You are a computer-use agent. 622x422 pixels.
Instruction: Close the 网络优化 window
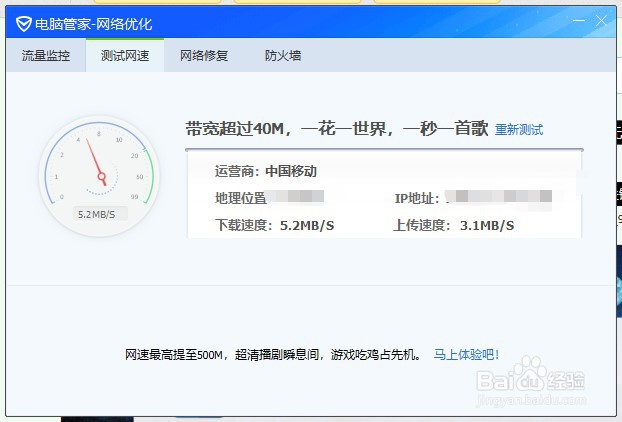pyautogui.click(x=601, y=20)
